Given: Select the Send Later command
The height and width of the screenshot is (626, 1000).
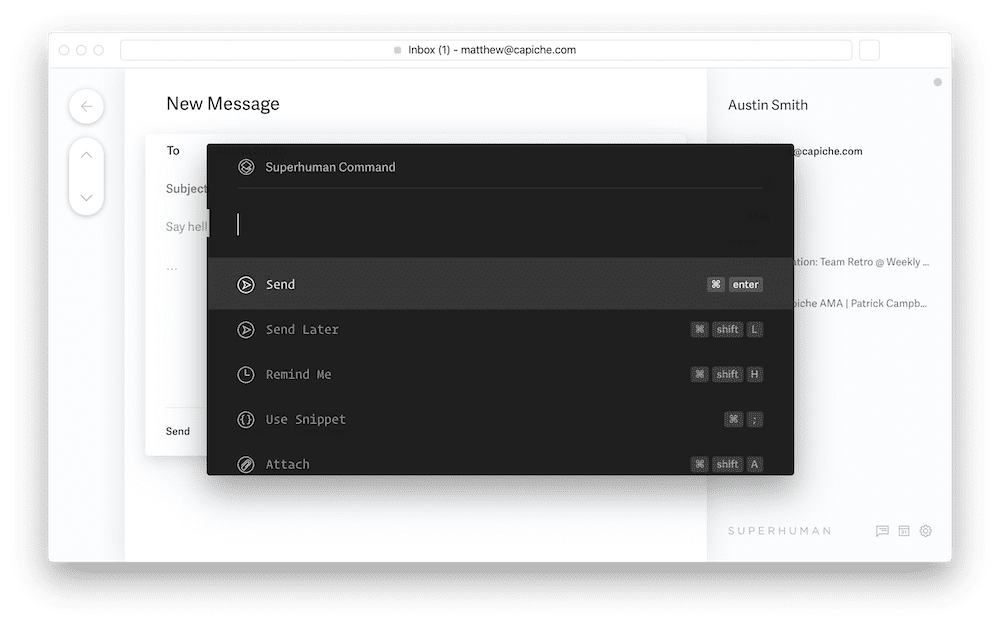Looking at the screenshot, I should (x=302, y=330).
